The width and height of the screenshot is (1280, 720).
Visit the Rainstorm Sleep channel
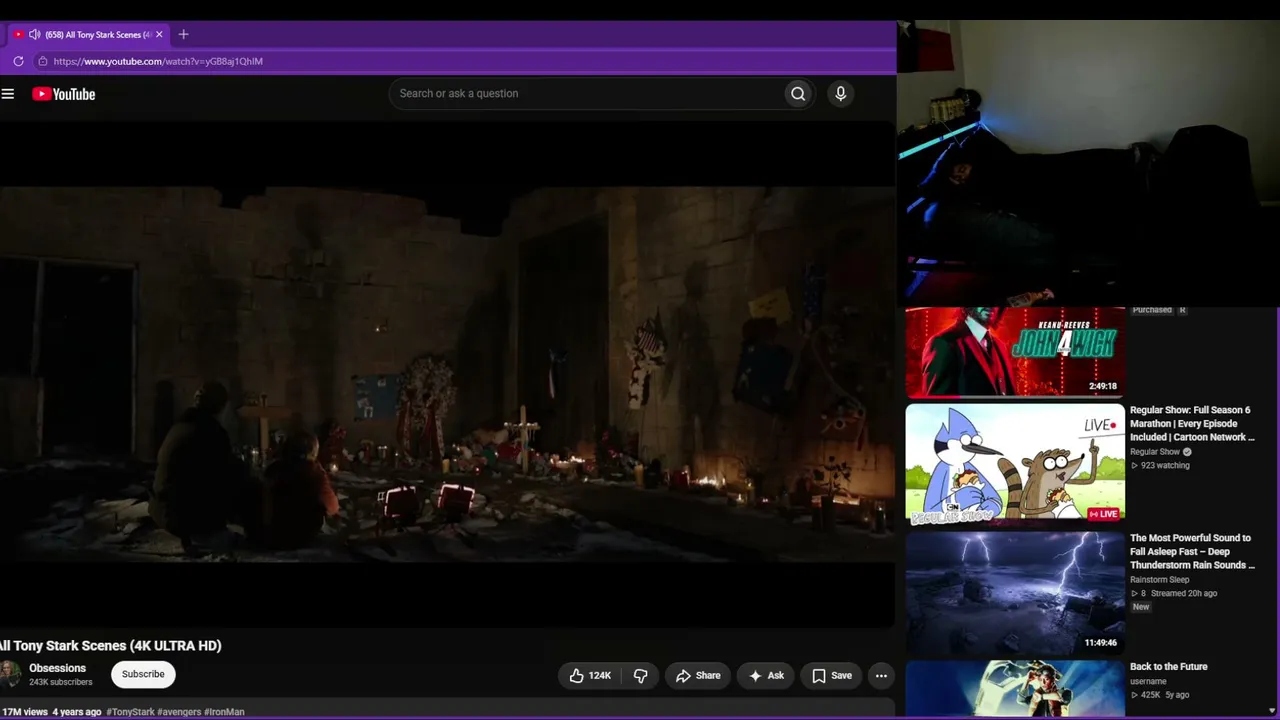click(x=1160, y=580)
